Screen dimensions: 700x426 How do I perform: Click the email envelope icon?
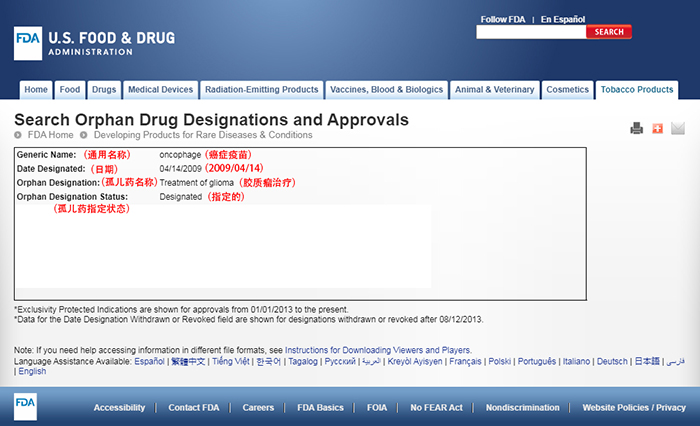pyautogui.click(x=678, y=128)
